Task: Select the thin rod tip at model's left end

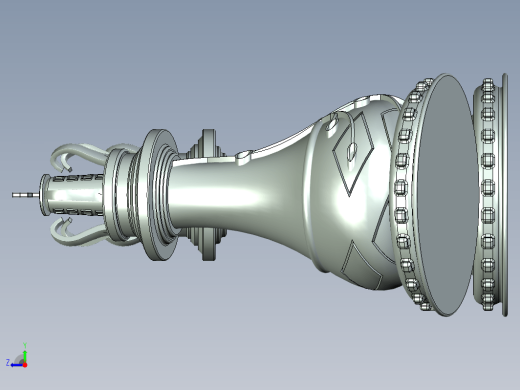Action: [25, 195]
